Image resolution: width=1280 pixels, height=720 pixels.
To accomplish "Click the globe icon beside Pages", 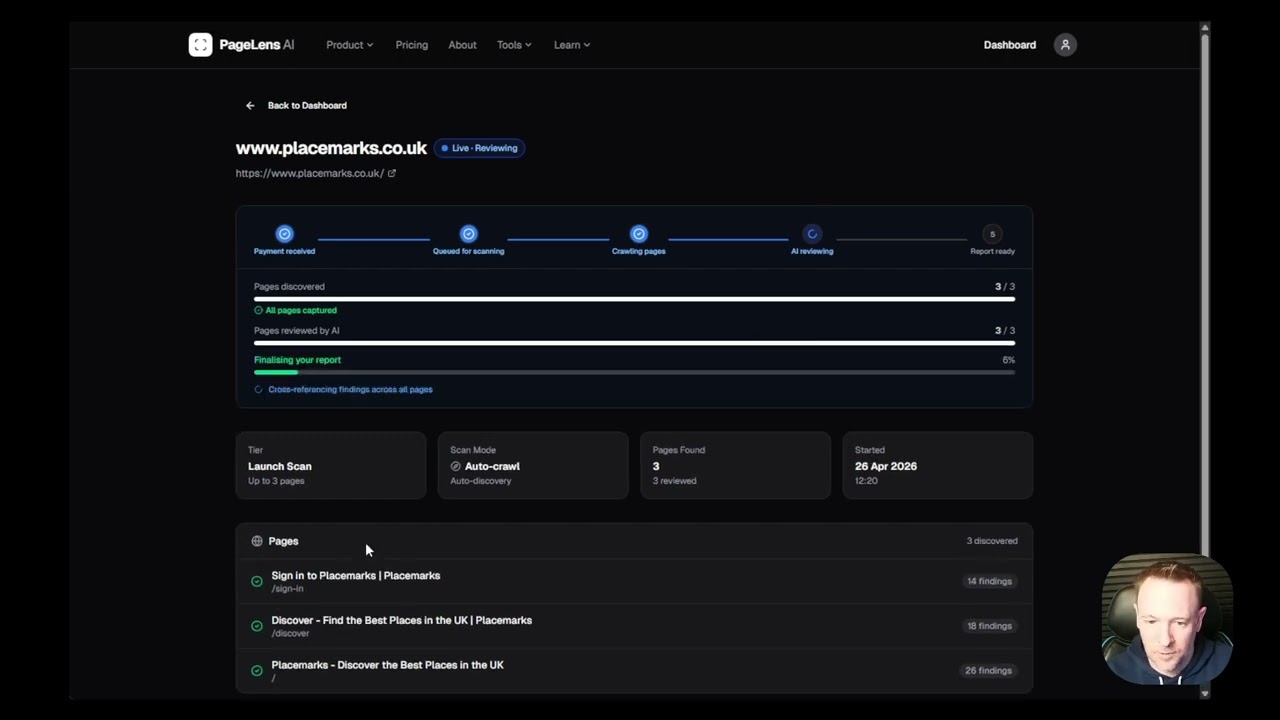I will click(257, 541).
